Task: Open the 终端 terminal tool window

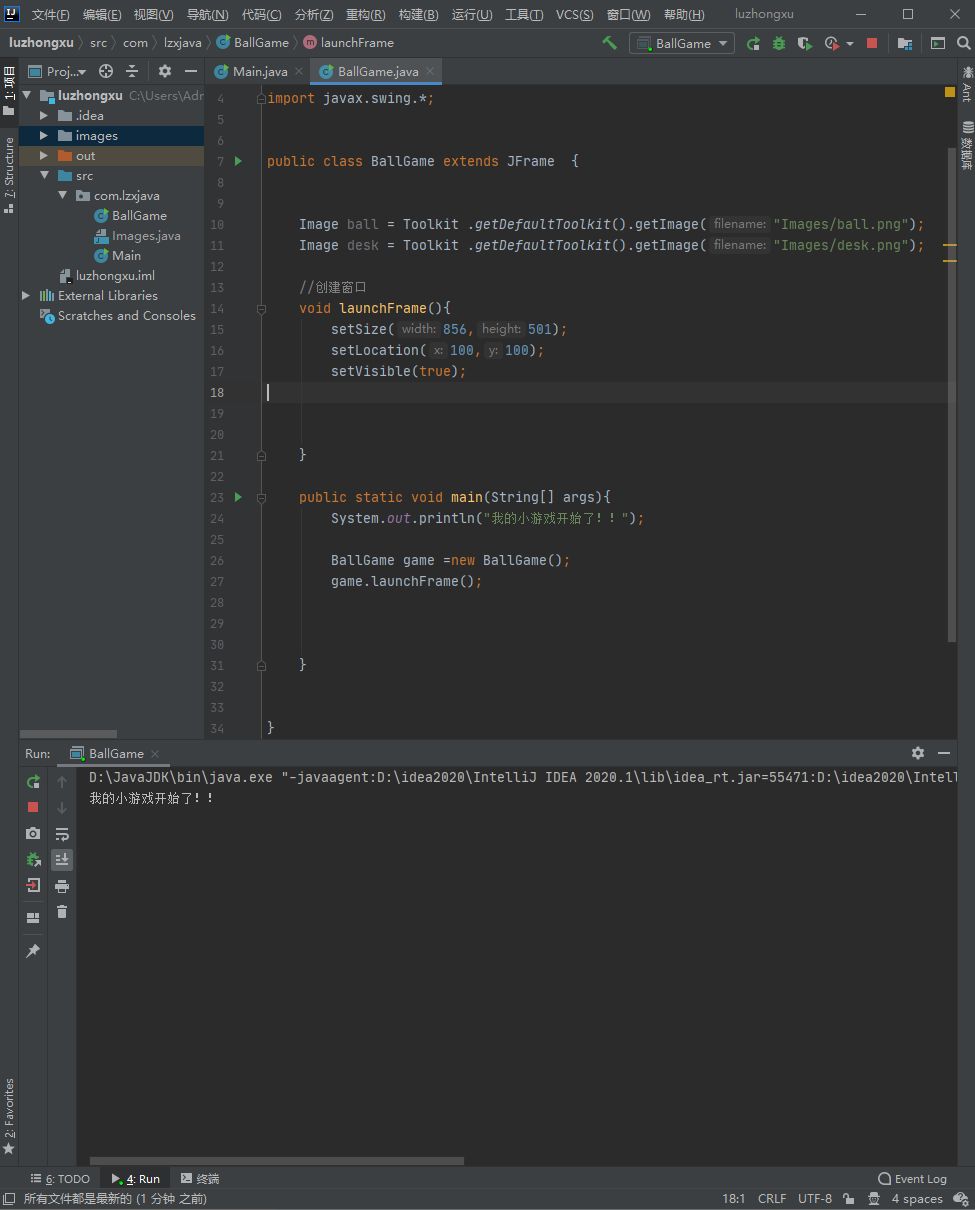Action: click(x=199, y=1179)
